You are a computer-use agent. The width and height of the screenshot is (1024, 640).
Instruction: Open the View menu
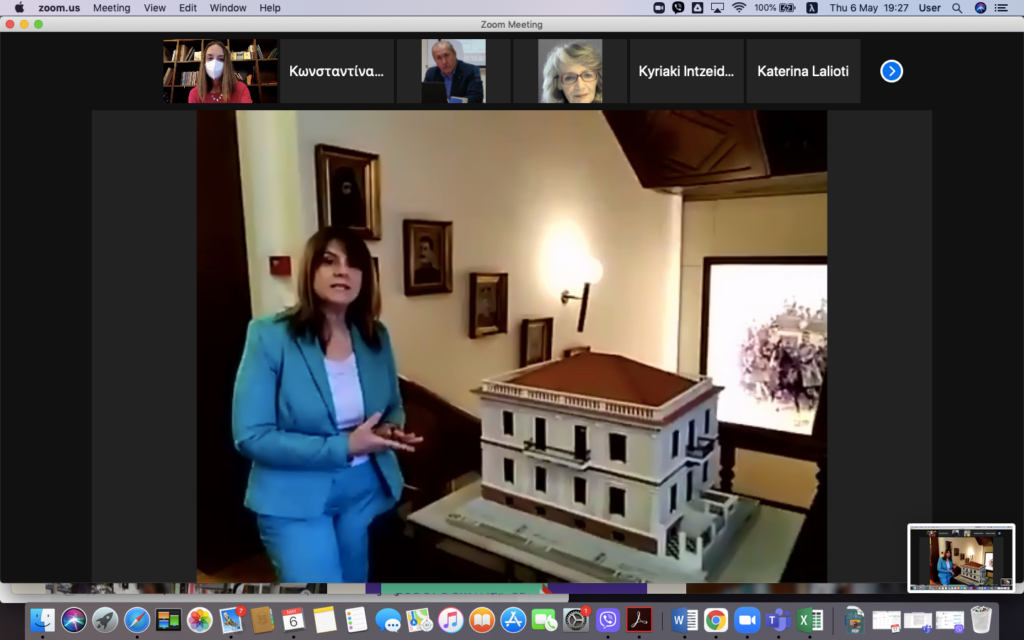click(154, 8)
